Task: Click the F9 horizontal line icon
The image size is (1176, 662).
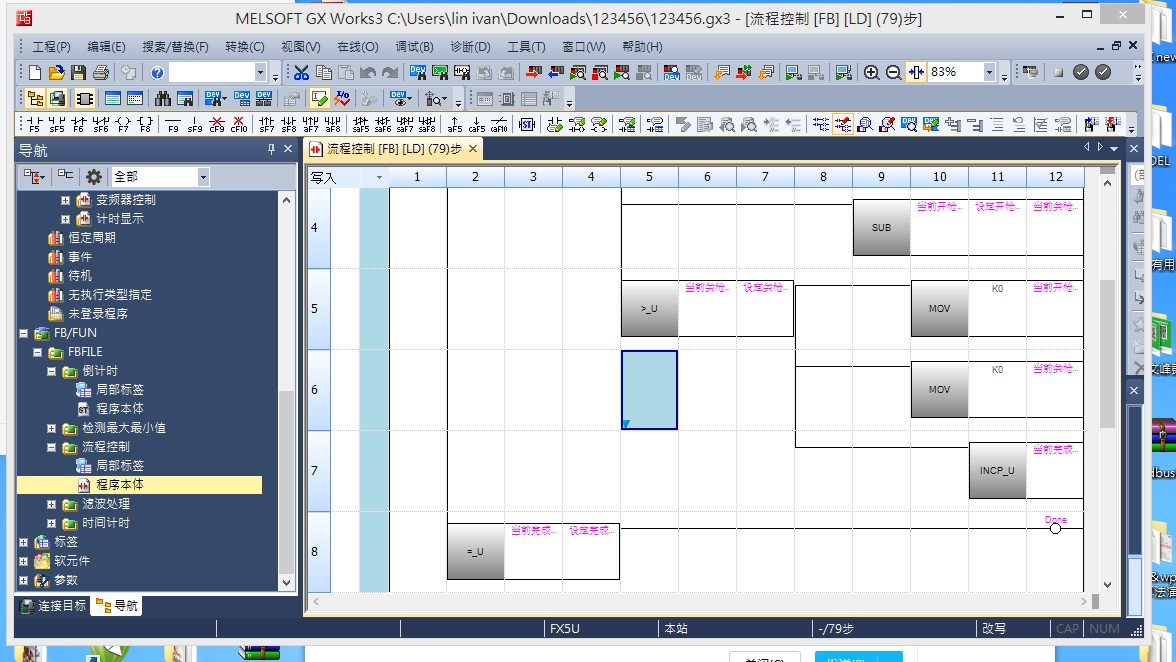Action: click(173, 125)
